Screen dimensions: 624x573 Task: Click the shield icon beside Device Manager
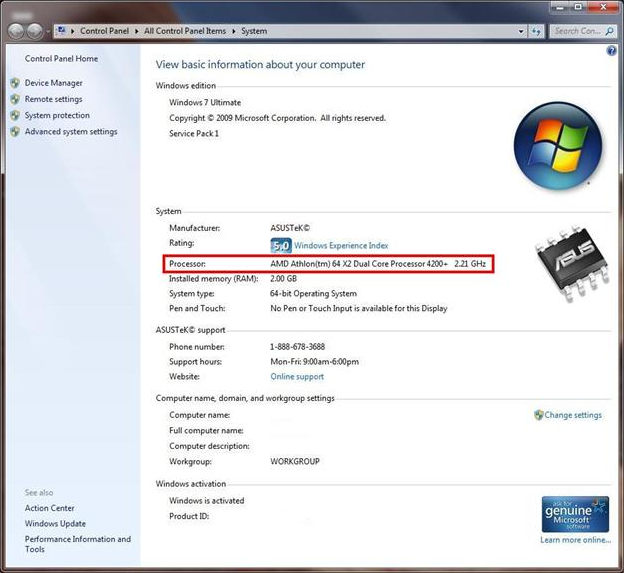pyautogui.click(x=15, y=83)
